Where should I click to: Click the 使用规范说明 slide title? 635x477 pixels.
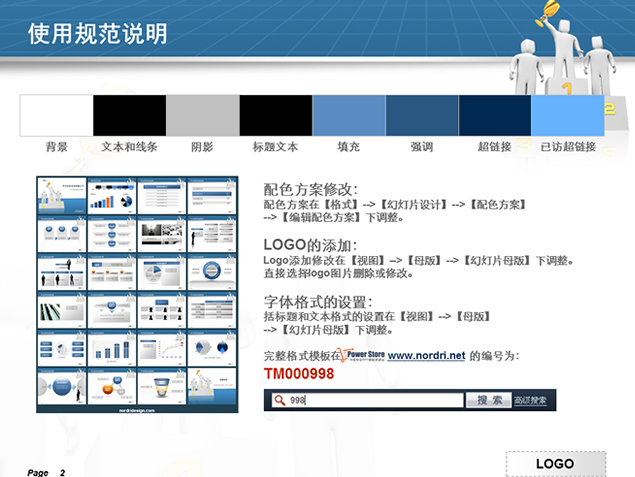[x=97, y=34]
